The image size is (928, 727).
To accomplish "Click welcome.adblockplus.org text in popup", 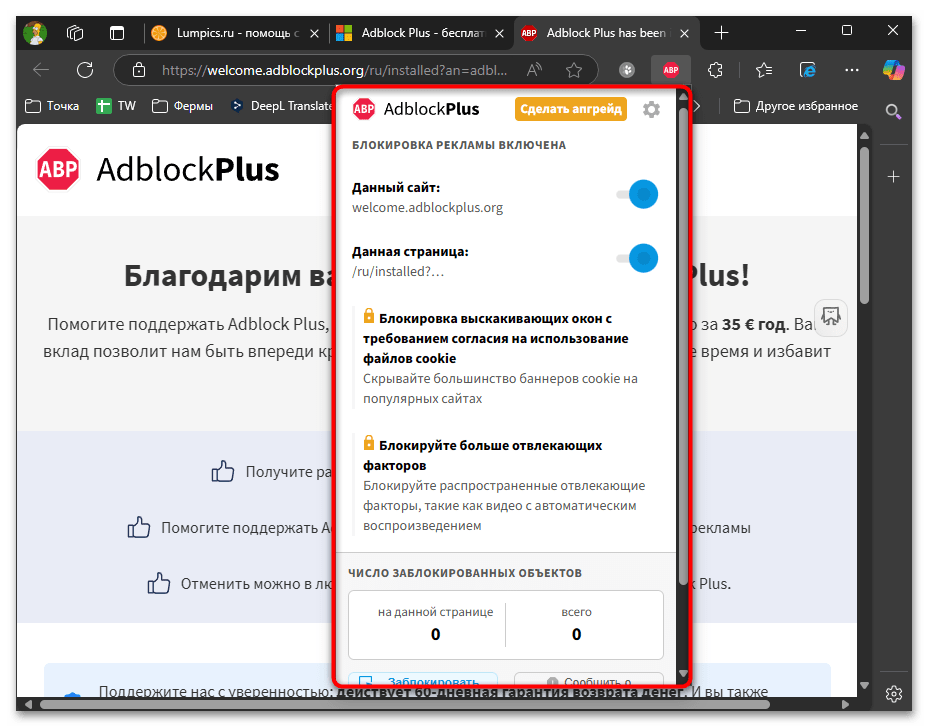I will tap(427, 208).
